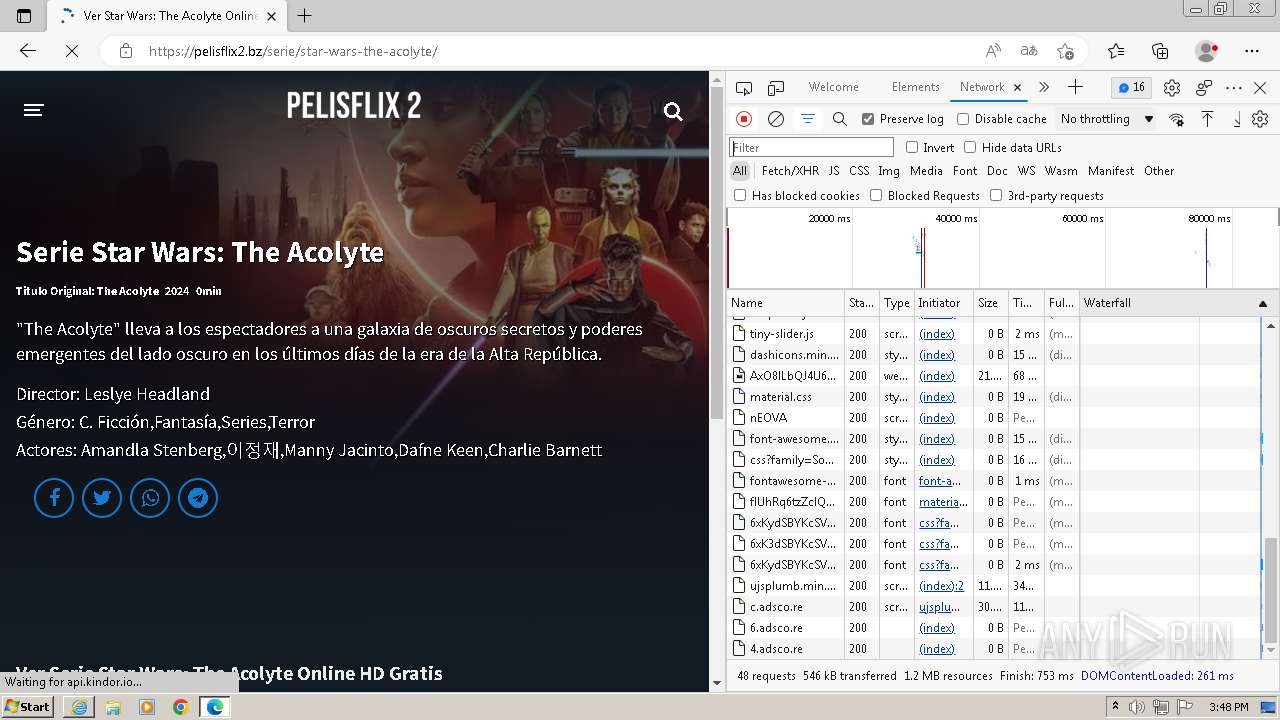Check 3rd-party requests filter
Screen dimensions: 1280x720
(x=996, y=195)
